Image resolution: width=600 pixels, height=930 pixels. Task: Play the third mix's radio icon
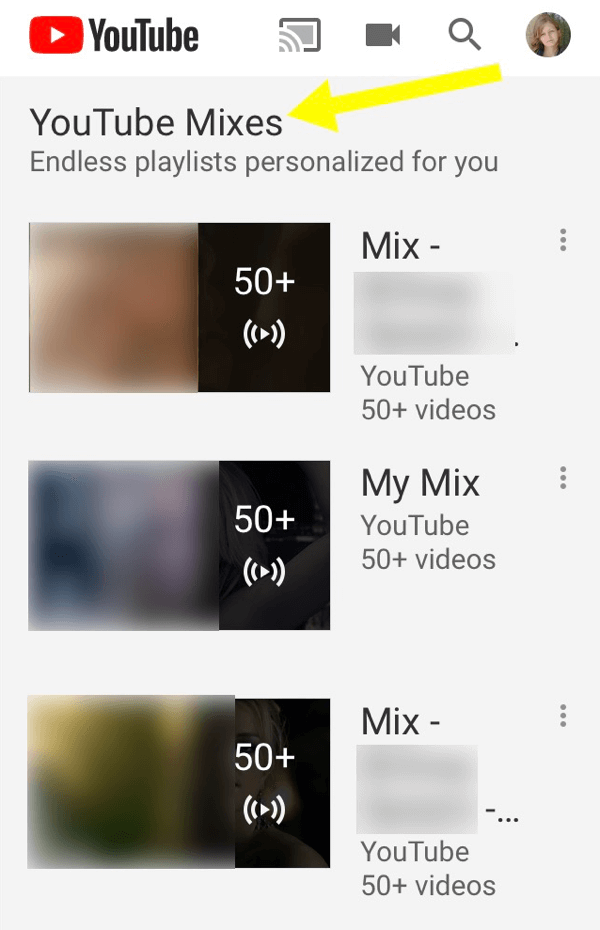click(x=264, y=810)
